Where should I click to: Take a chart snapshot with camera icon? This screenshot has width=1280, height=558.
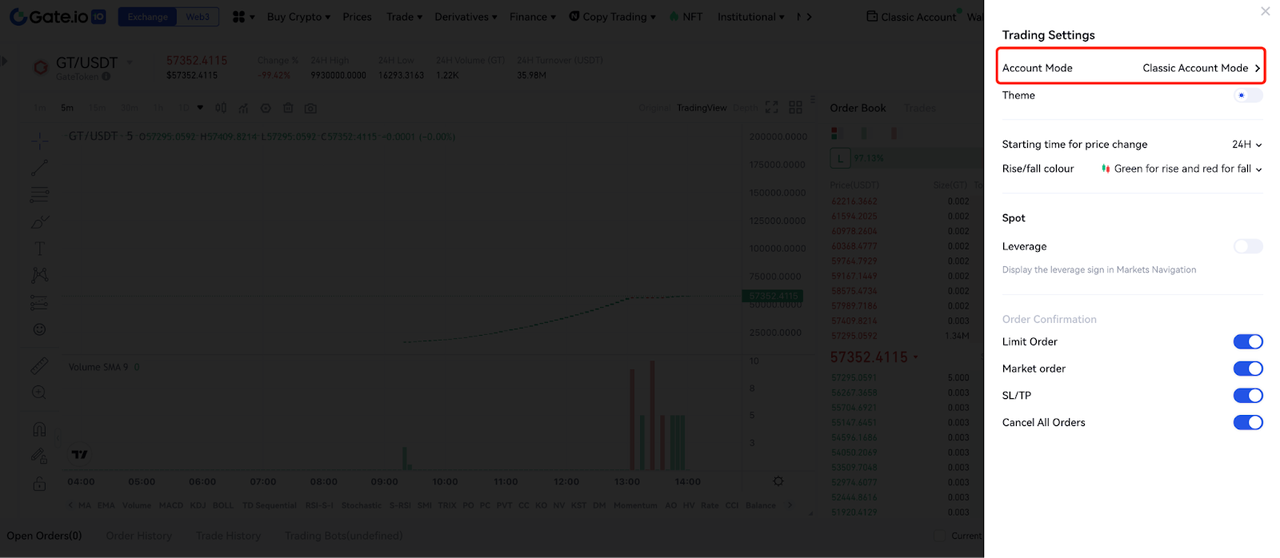click(x=311, y=108)
